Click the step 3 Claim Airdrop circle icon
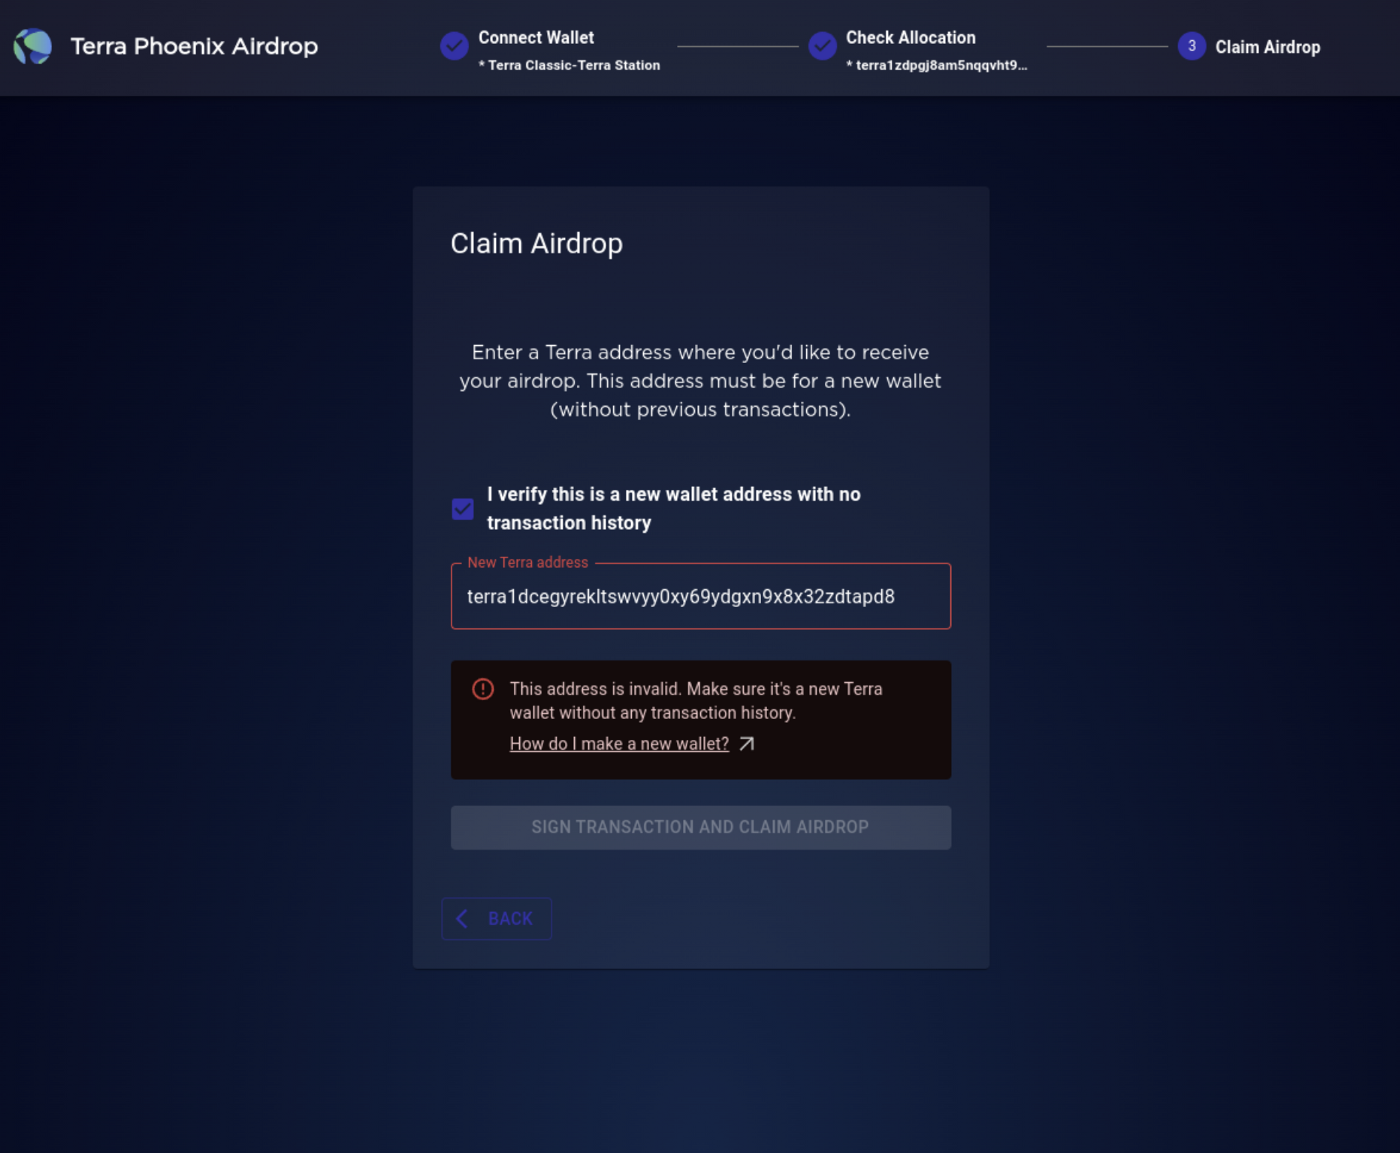The height and width of the screenshot is (1153, 1400). pyautogui.click(x=1191, y=46)
